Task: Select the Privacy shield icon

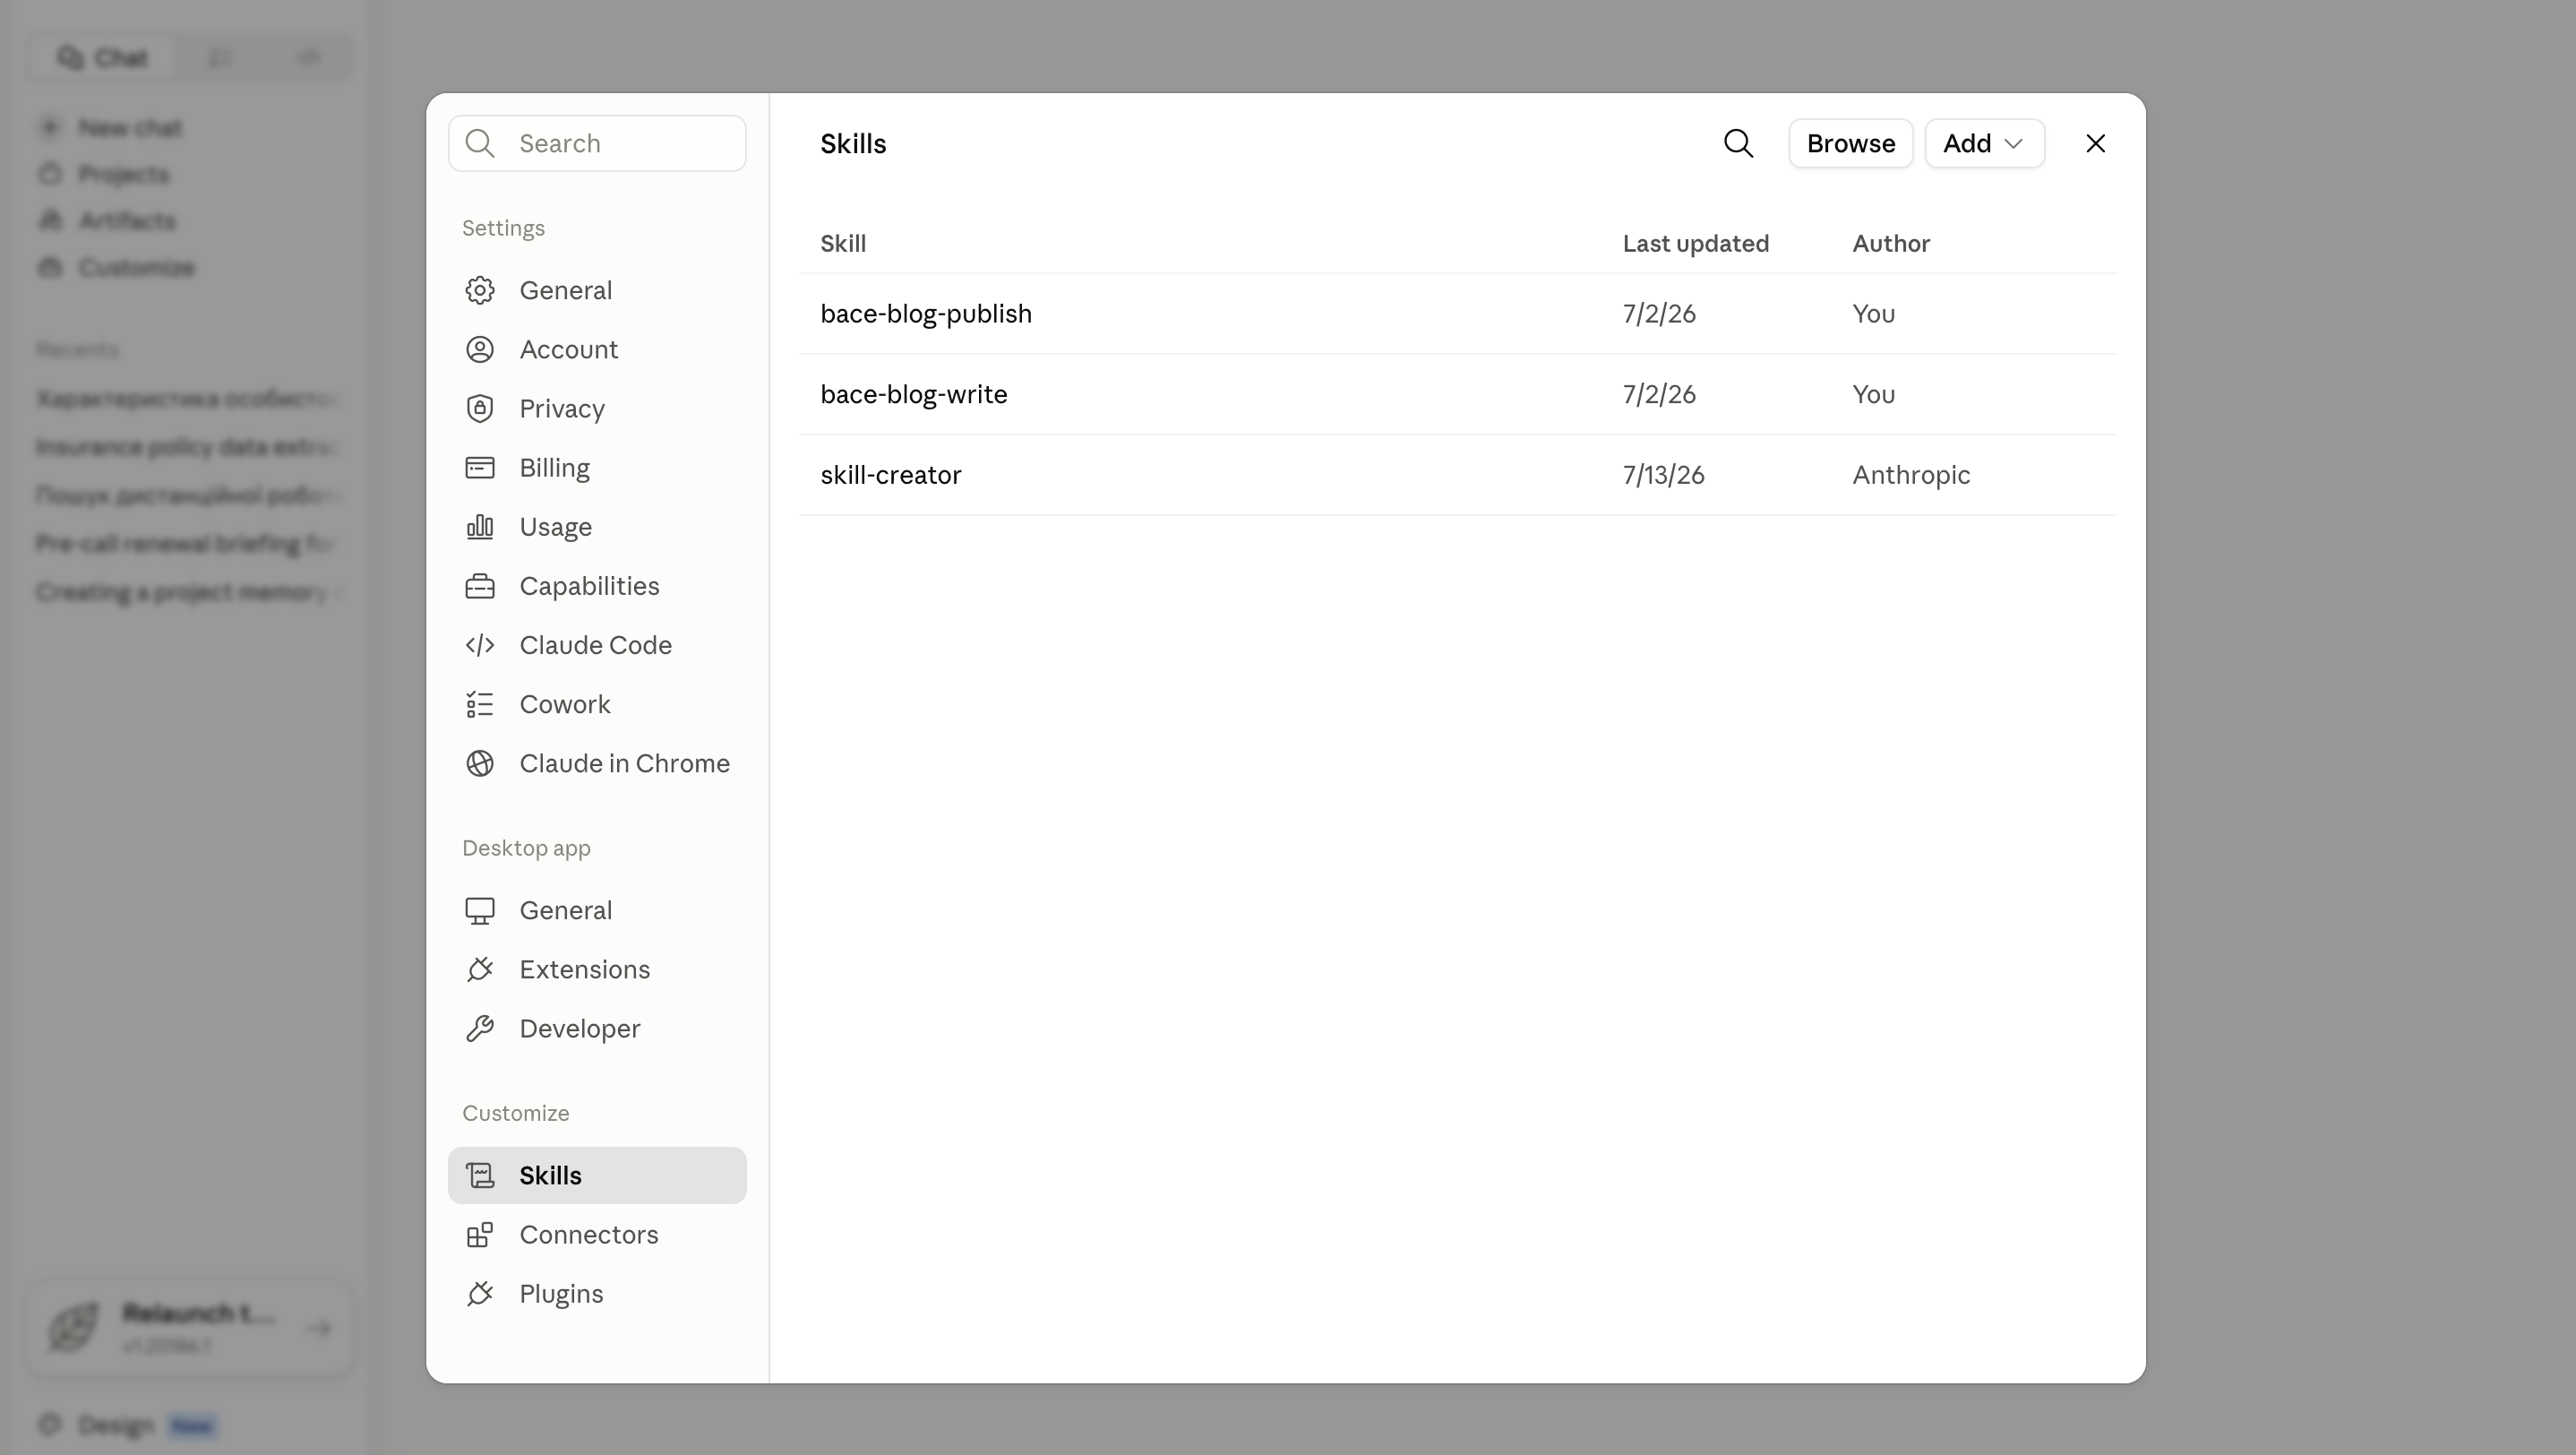Action: (480, 408)
